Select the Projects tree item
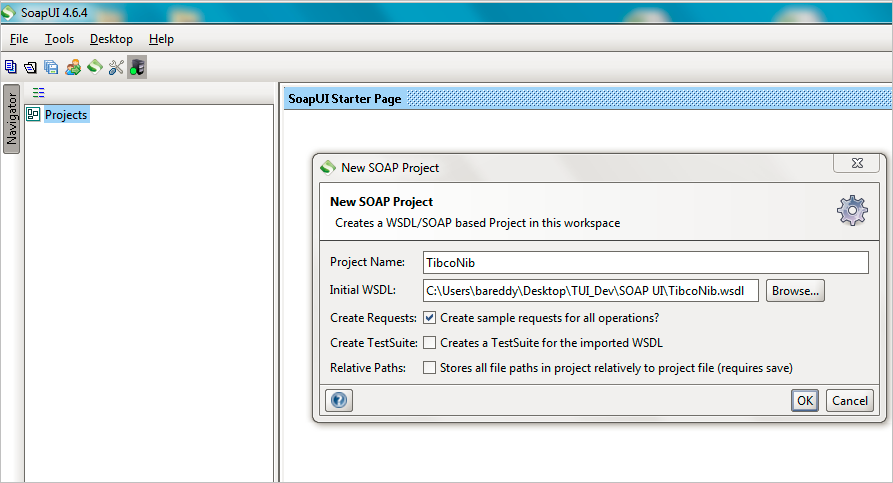The height and width of the screenshot is (483, 893). pos(66,114)
